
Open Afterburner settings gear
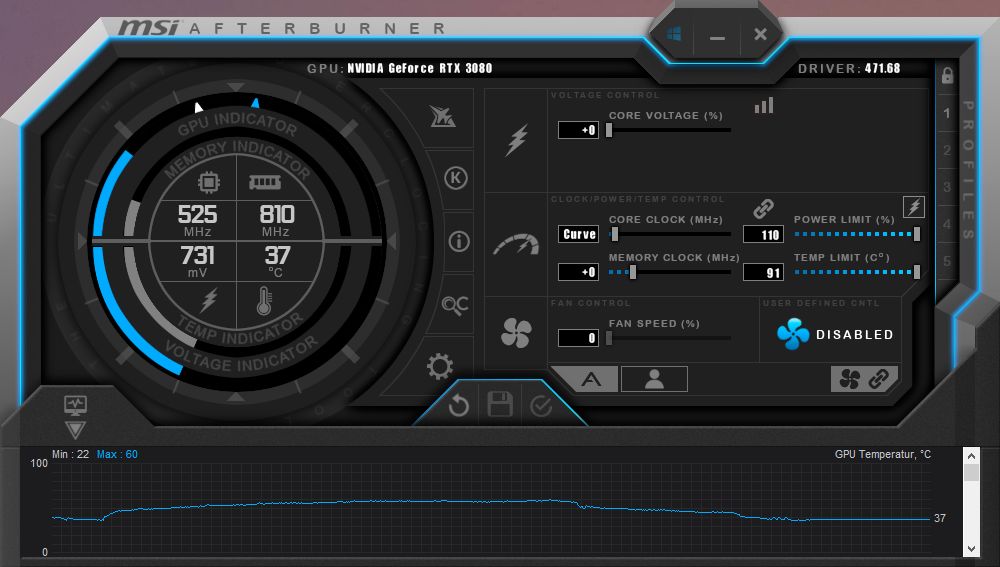point(440,366)
